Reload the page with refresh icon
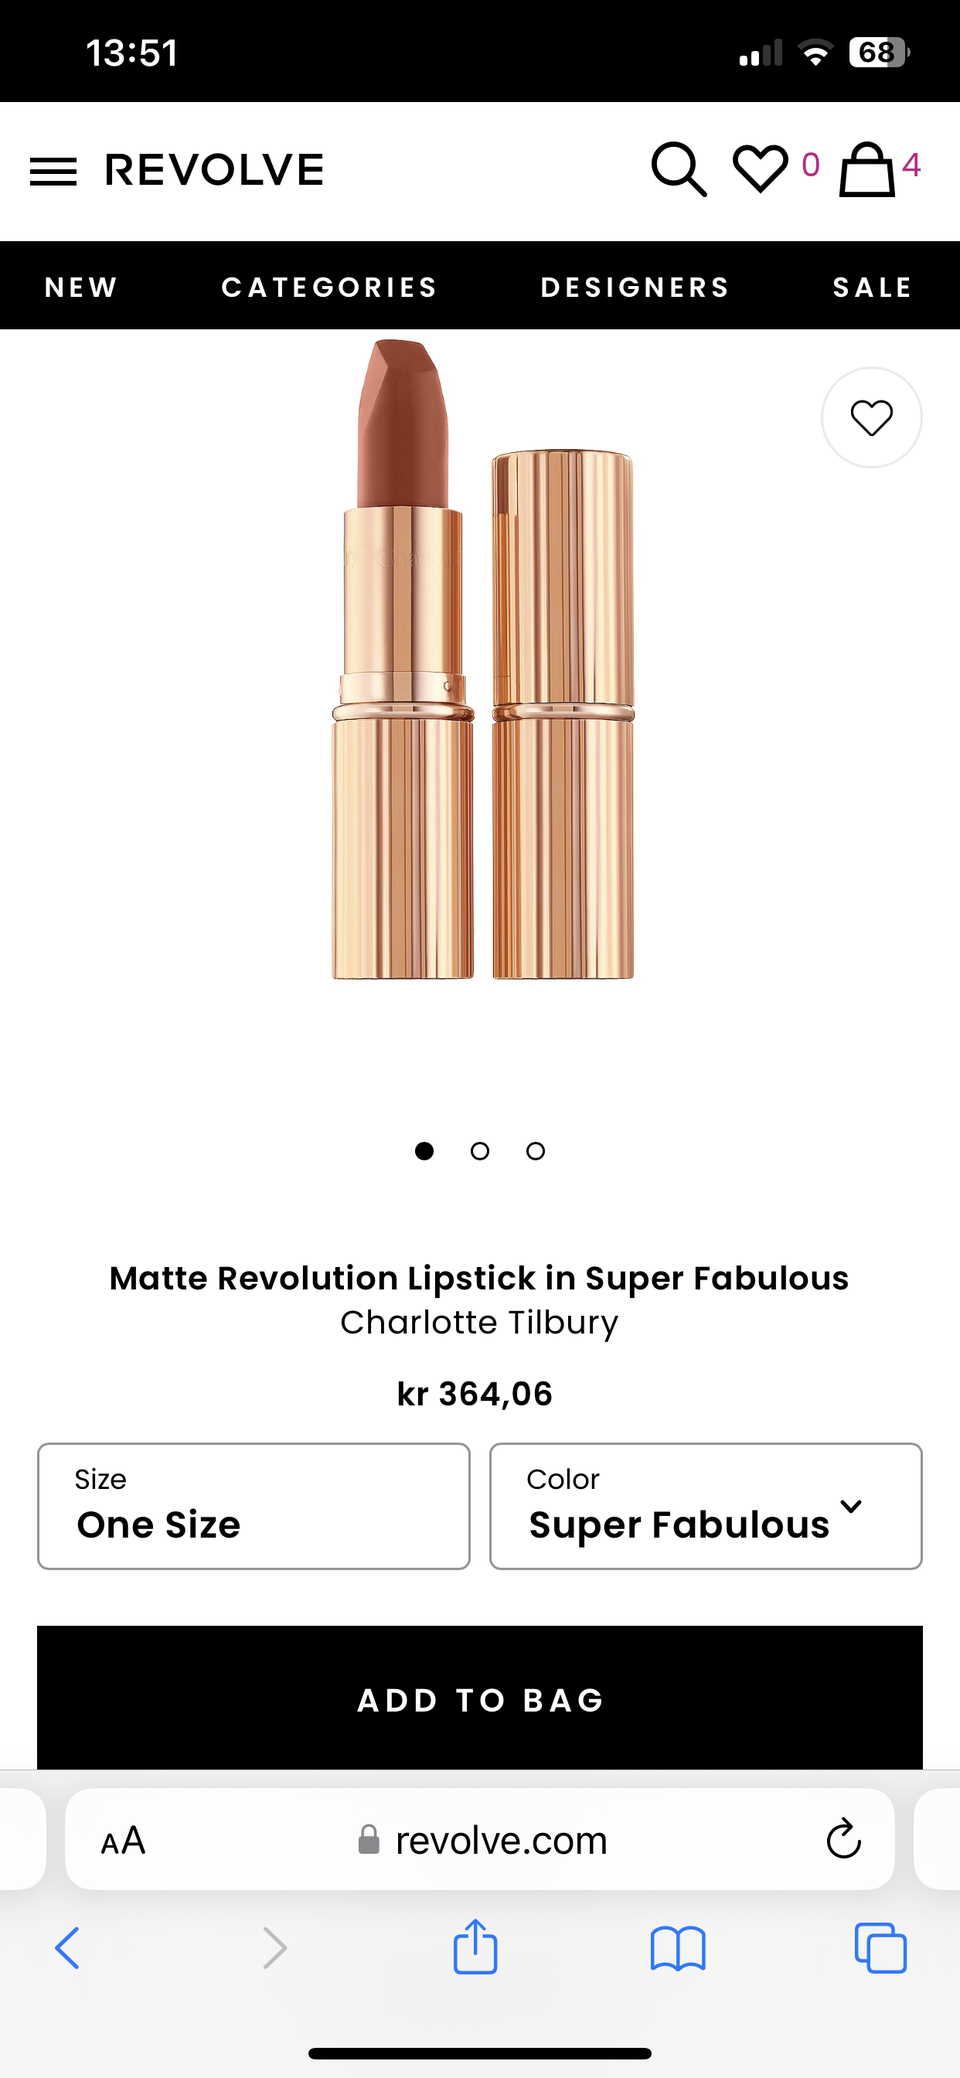This screenshot has width=960, height=2078. point(843,1839)
